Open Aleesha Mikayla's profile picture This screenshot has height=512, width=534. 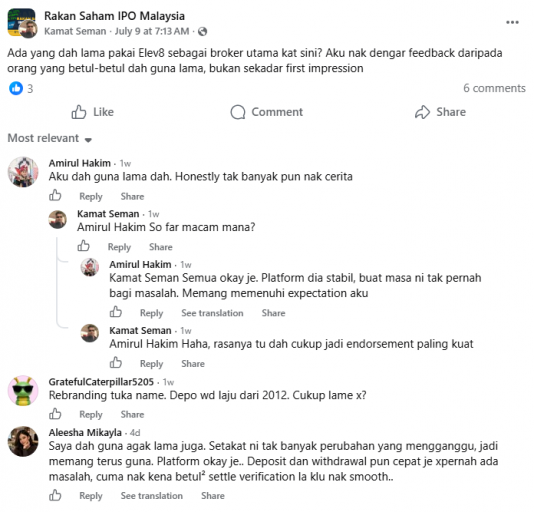[23, 441]
